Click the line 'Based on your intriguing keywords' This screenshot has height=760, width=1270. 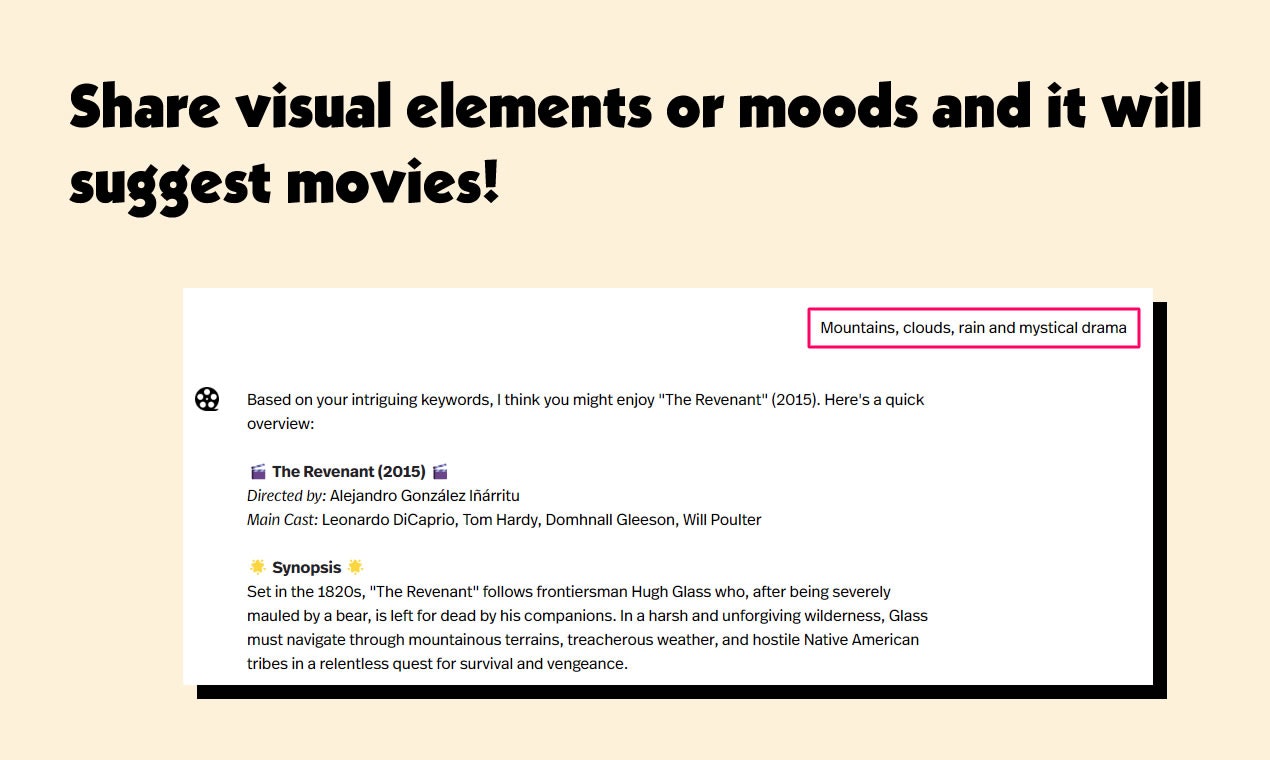(586, 399)
